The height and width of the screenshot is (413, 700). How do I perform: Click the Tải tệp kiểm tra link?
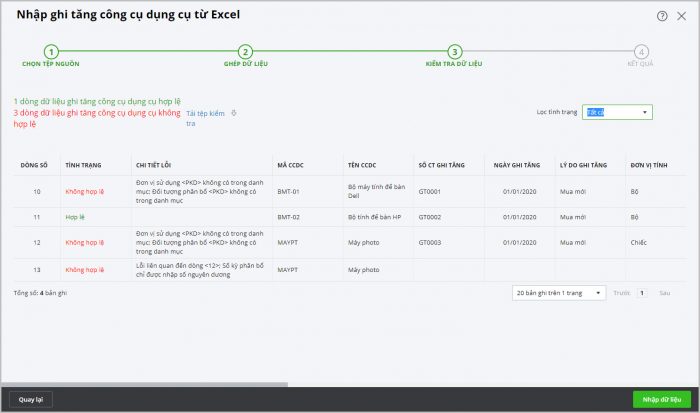(203, 119)
